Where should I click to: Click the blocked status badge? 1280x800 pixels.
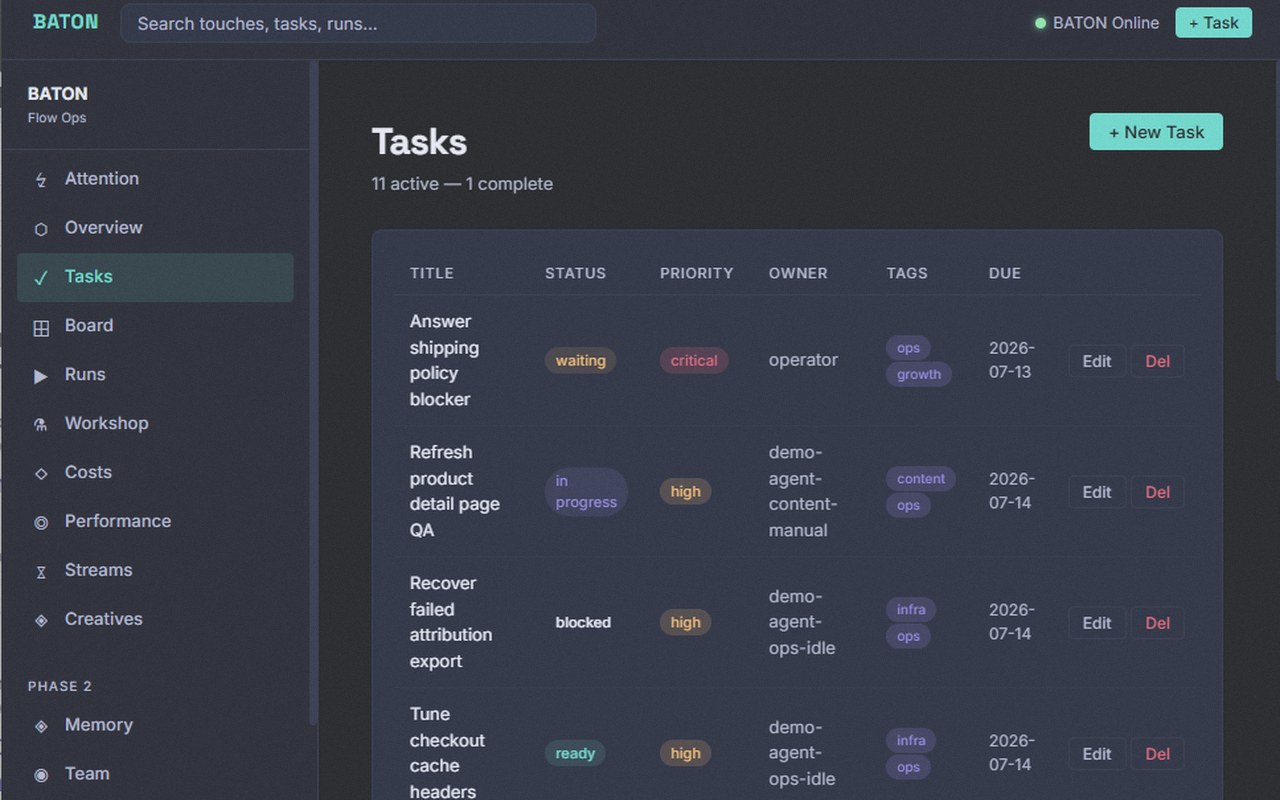click(583, 623)
